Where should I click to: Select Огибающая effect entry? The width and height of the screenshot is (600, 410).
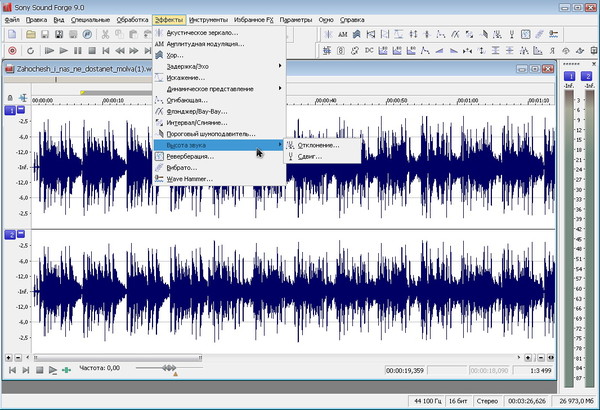click(219, 100)
